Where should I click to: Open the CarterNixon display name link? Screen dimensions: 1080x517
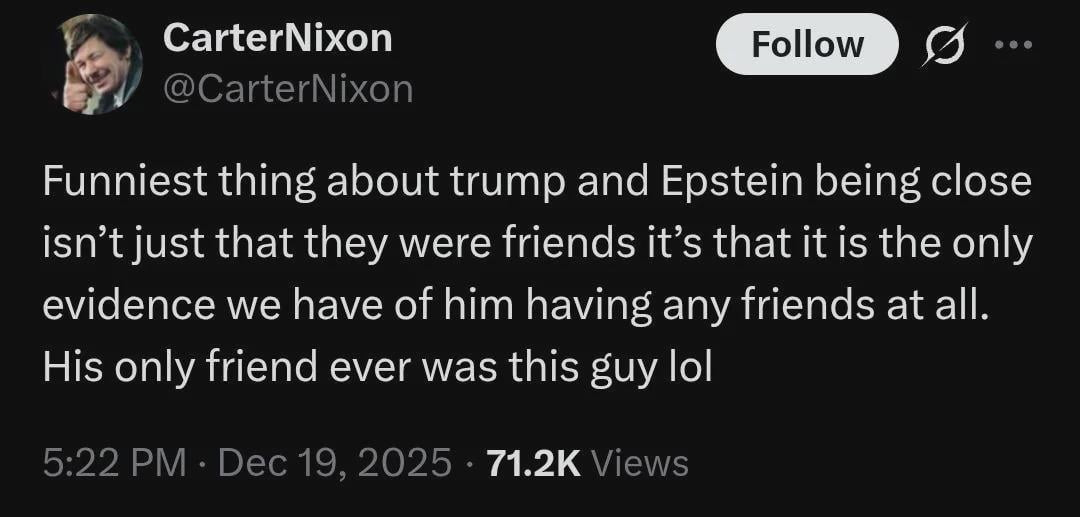pyautogui.click(x=277, y=38)
